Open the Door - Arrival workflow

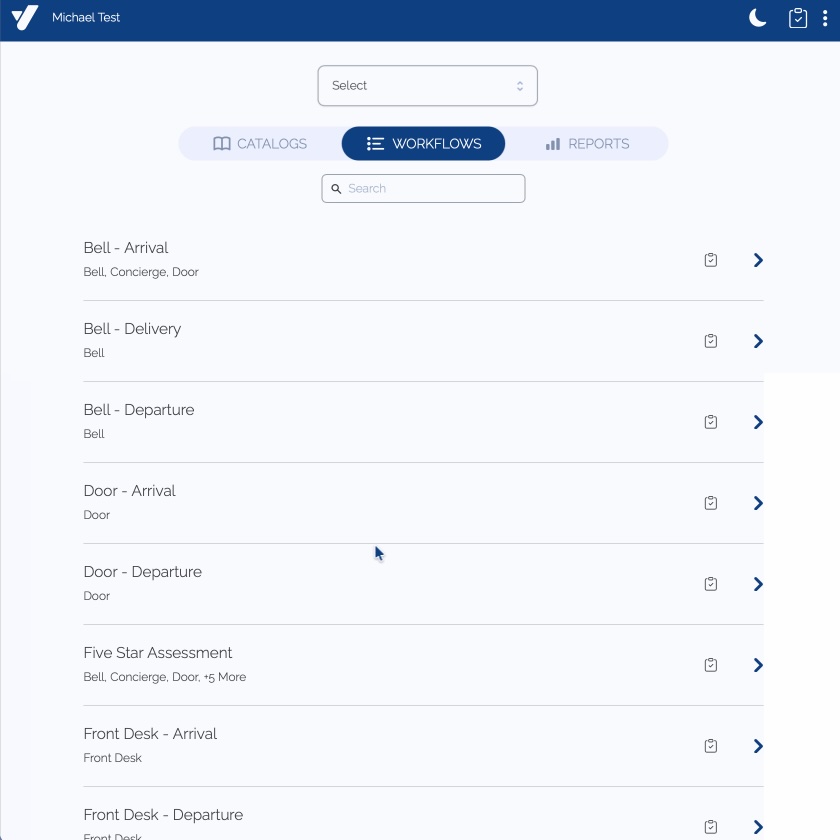[758, 502]
